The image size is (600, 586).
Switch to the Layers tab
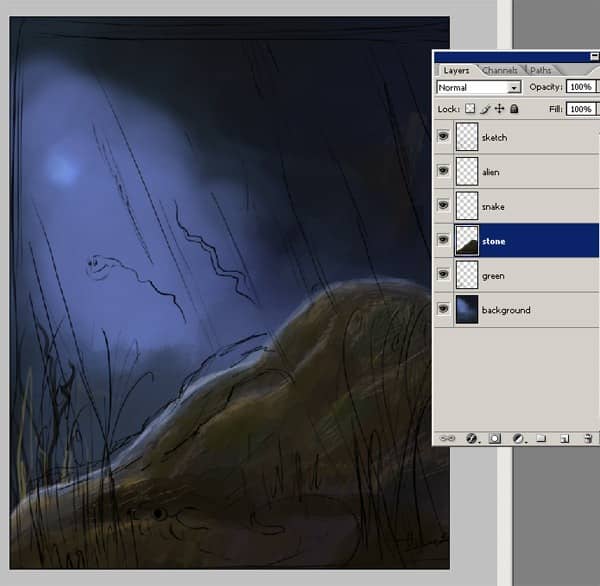tap(456, 70)
